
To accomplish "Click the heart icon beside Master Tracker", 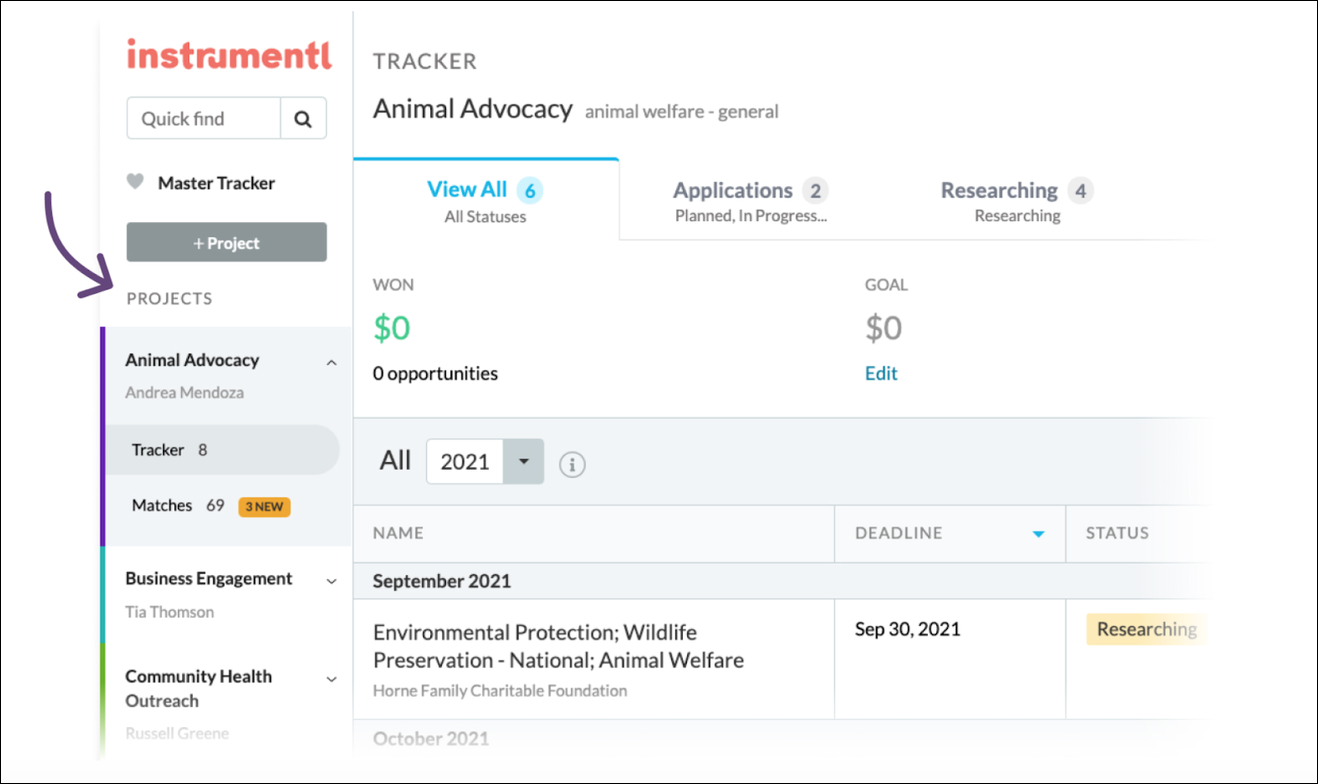I will [x=137, y=182].
